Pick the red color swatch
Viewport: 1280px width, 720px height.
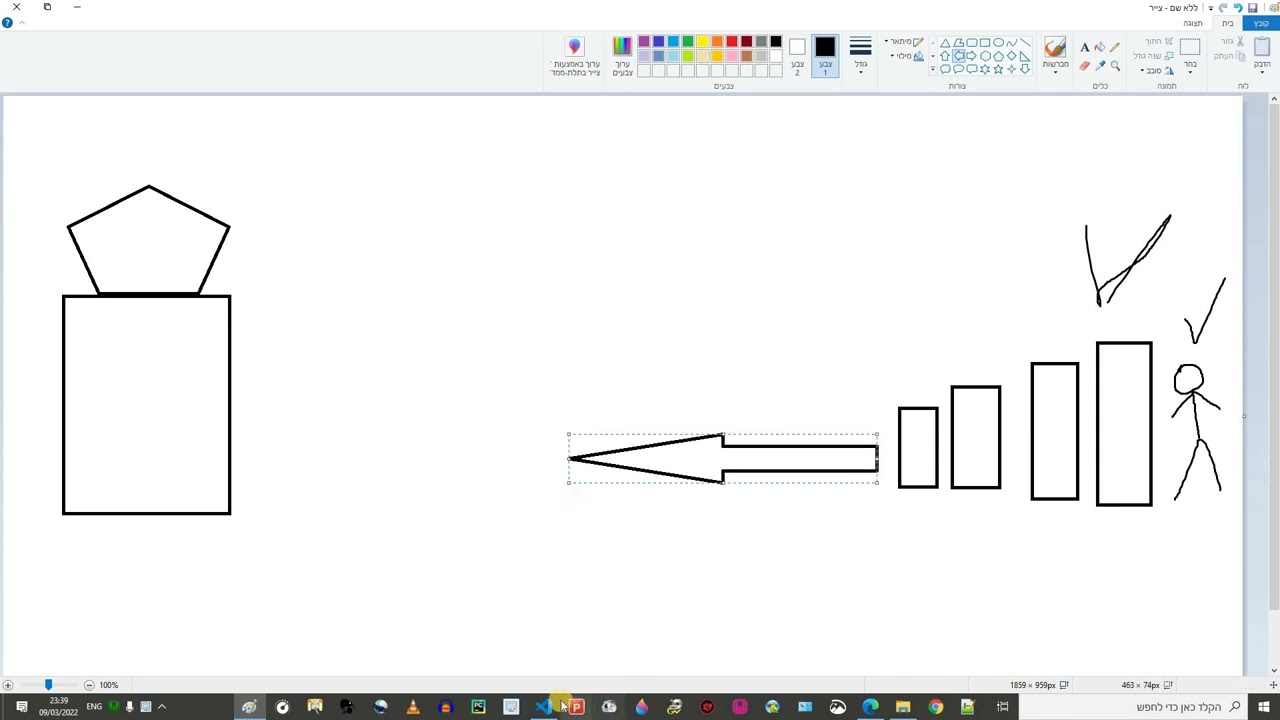point(732,41)
